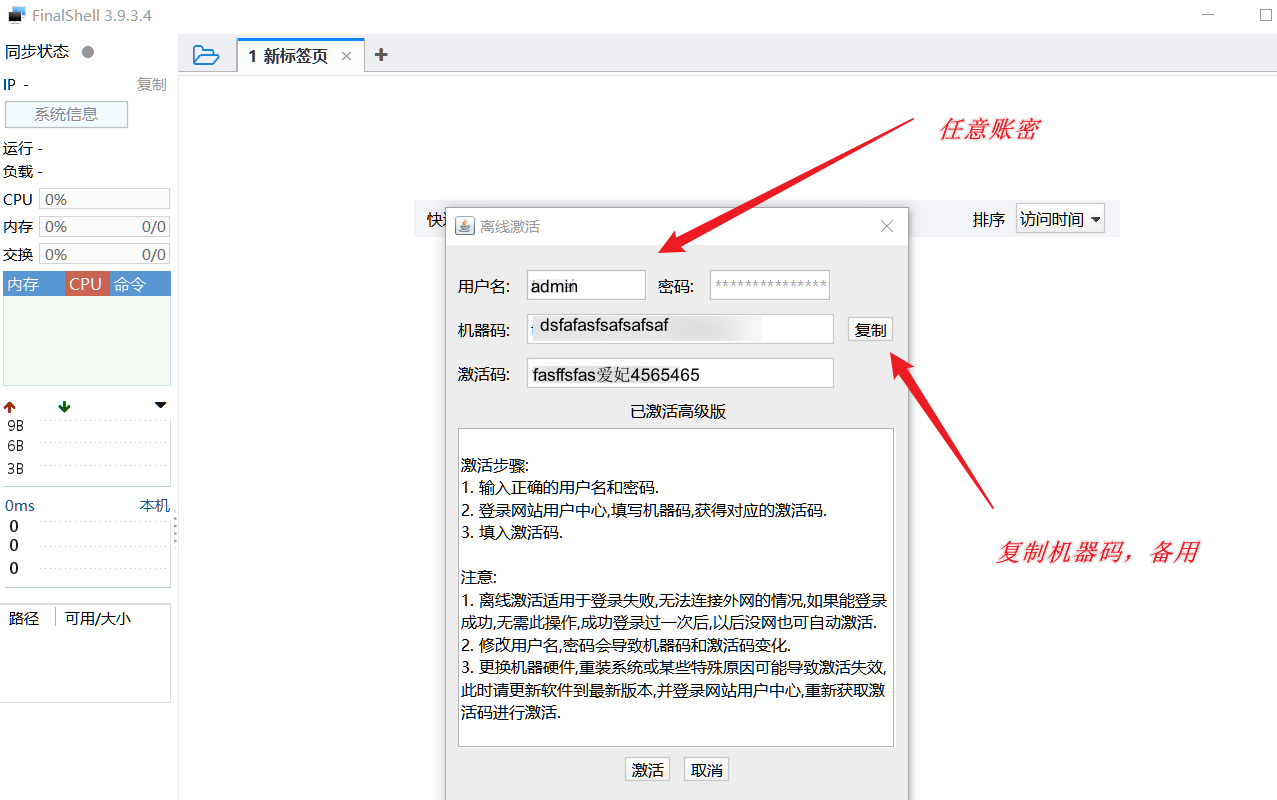The image size is (1277, 800).
Task: Copy the IP with 复制 link
Action: pos(152,85)
